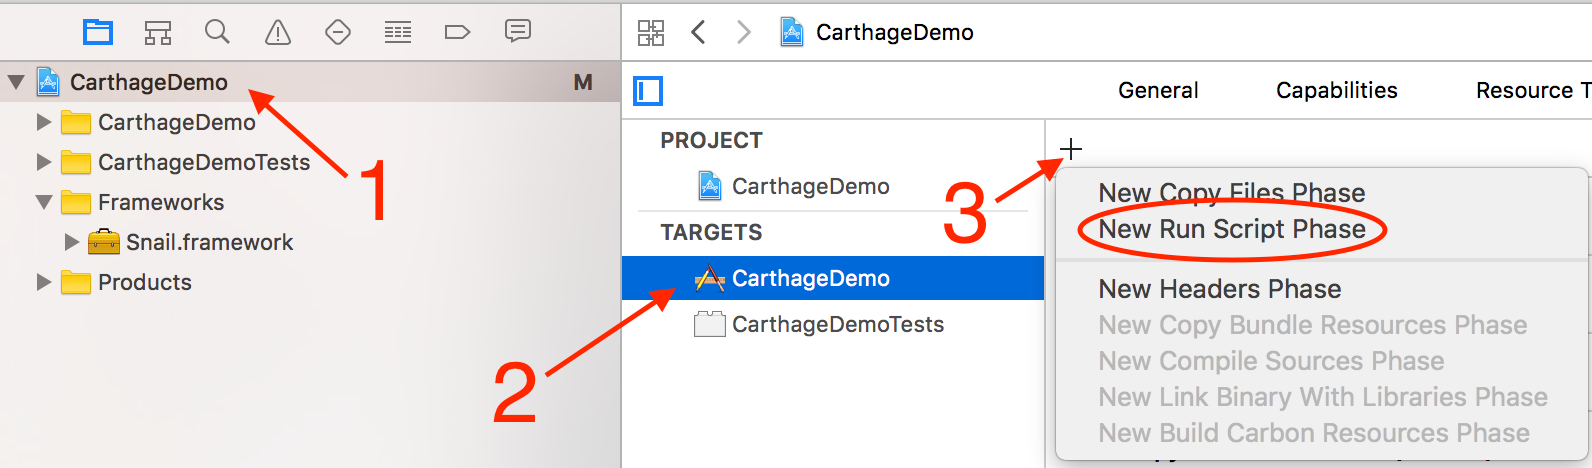Open the Find navigator magnifier icon
This screenshot has width=1592, height=468.
217,32
